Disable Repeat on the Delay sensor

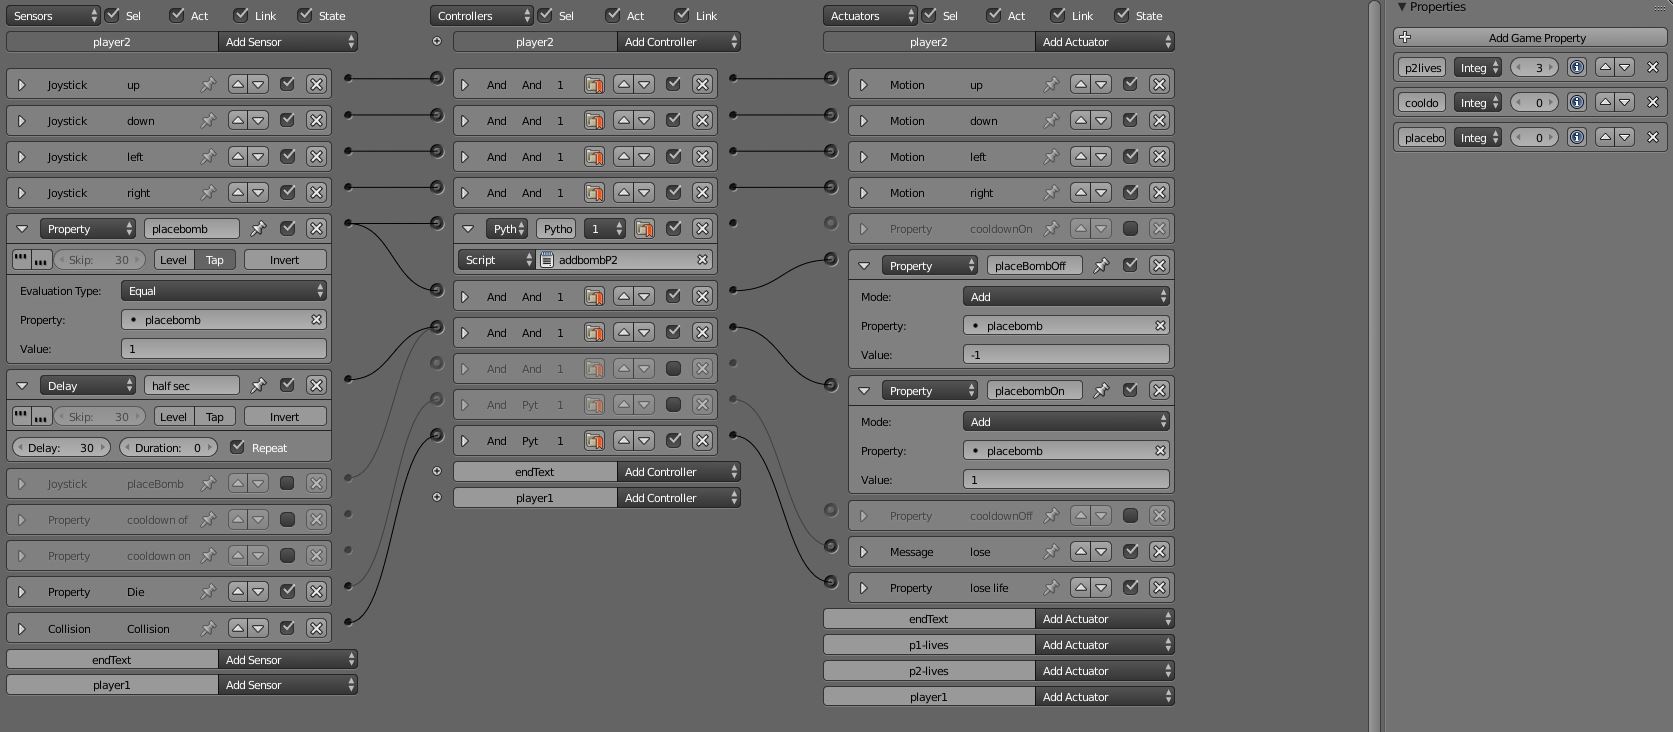pyautogui.click(x=237, y=447)
